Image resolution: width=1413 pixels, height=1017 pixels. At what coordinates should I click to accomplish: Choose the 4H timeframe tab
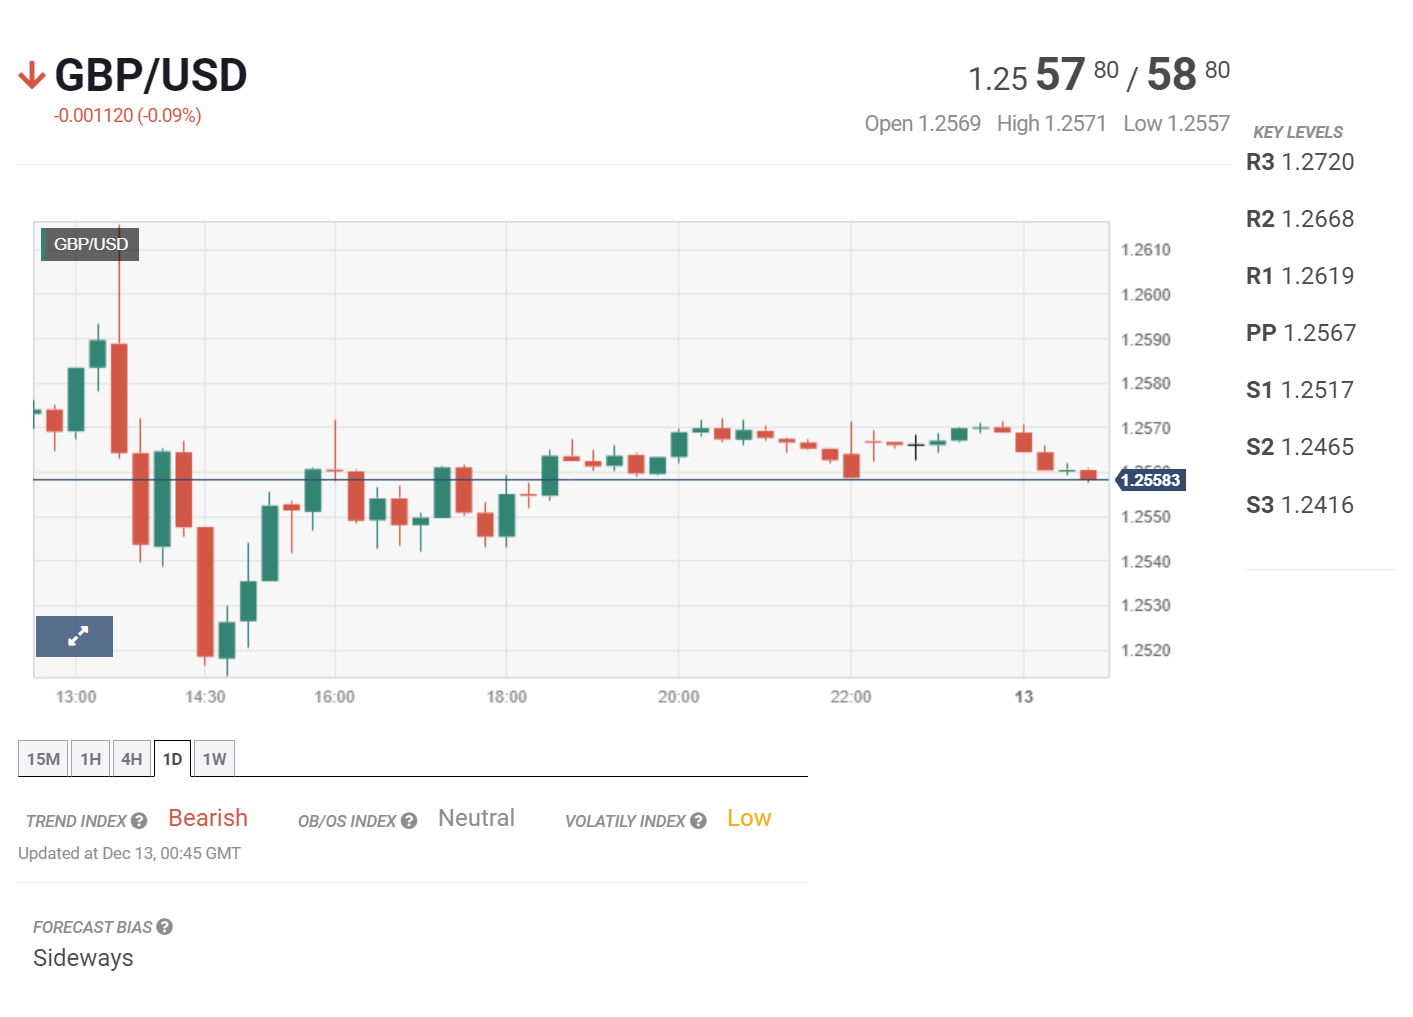[132, 759]
